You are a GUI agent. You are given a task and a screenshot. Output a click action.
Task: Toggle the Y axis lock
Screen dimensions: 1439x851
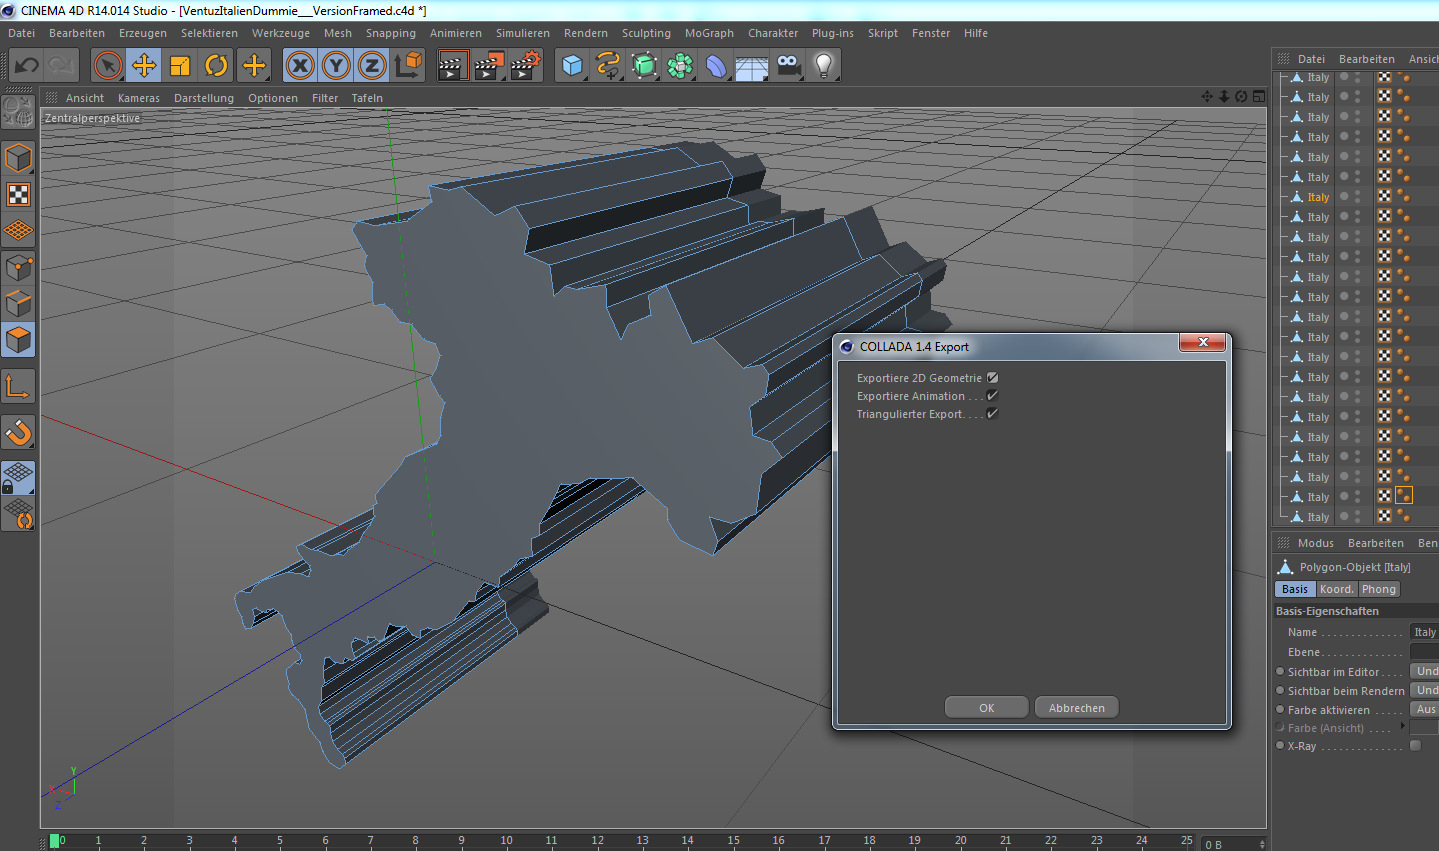[336, 66]
